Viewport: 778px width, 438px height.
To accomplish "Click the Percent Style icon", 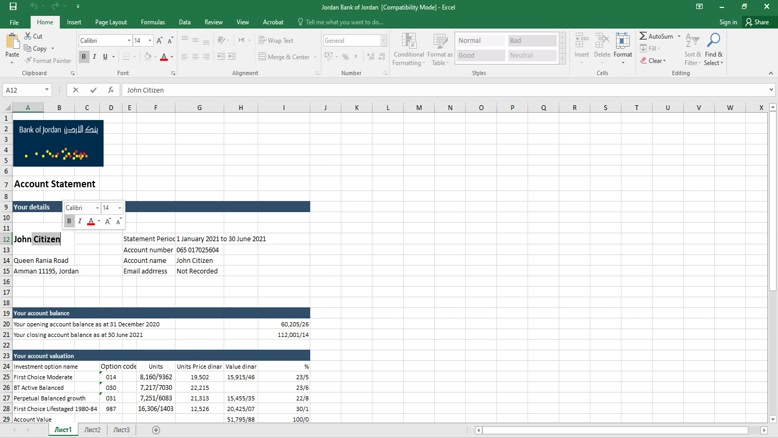I will pyautogui.click(x=345, y=57).
